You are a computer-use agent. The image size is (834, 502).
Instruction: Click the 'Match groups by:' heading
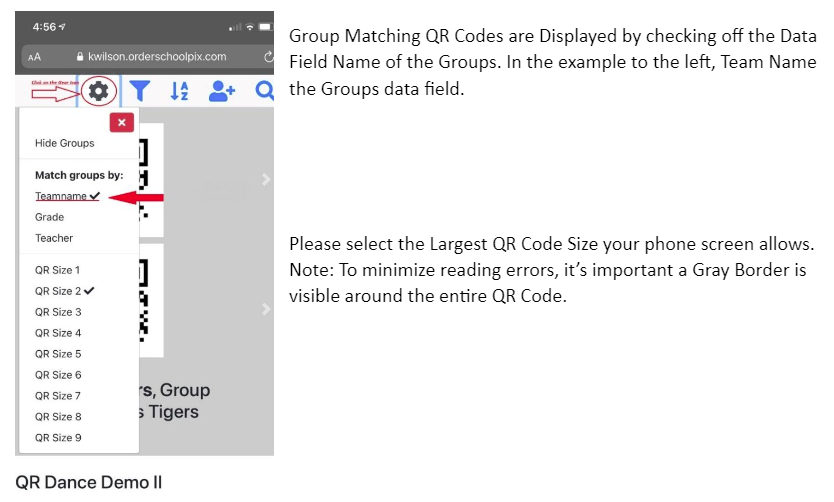click(79, 175)
